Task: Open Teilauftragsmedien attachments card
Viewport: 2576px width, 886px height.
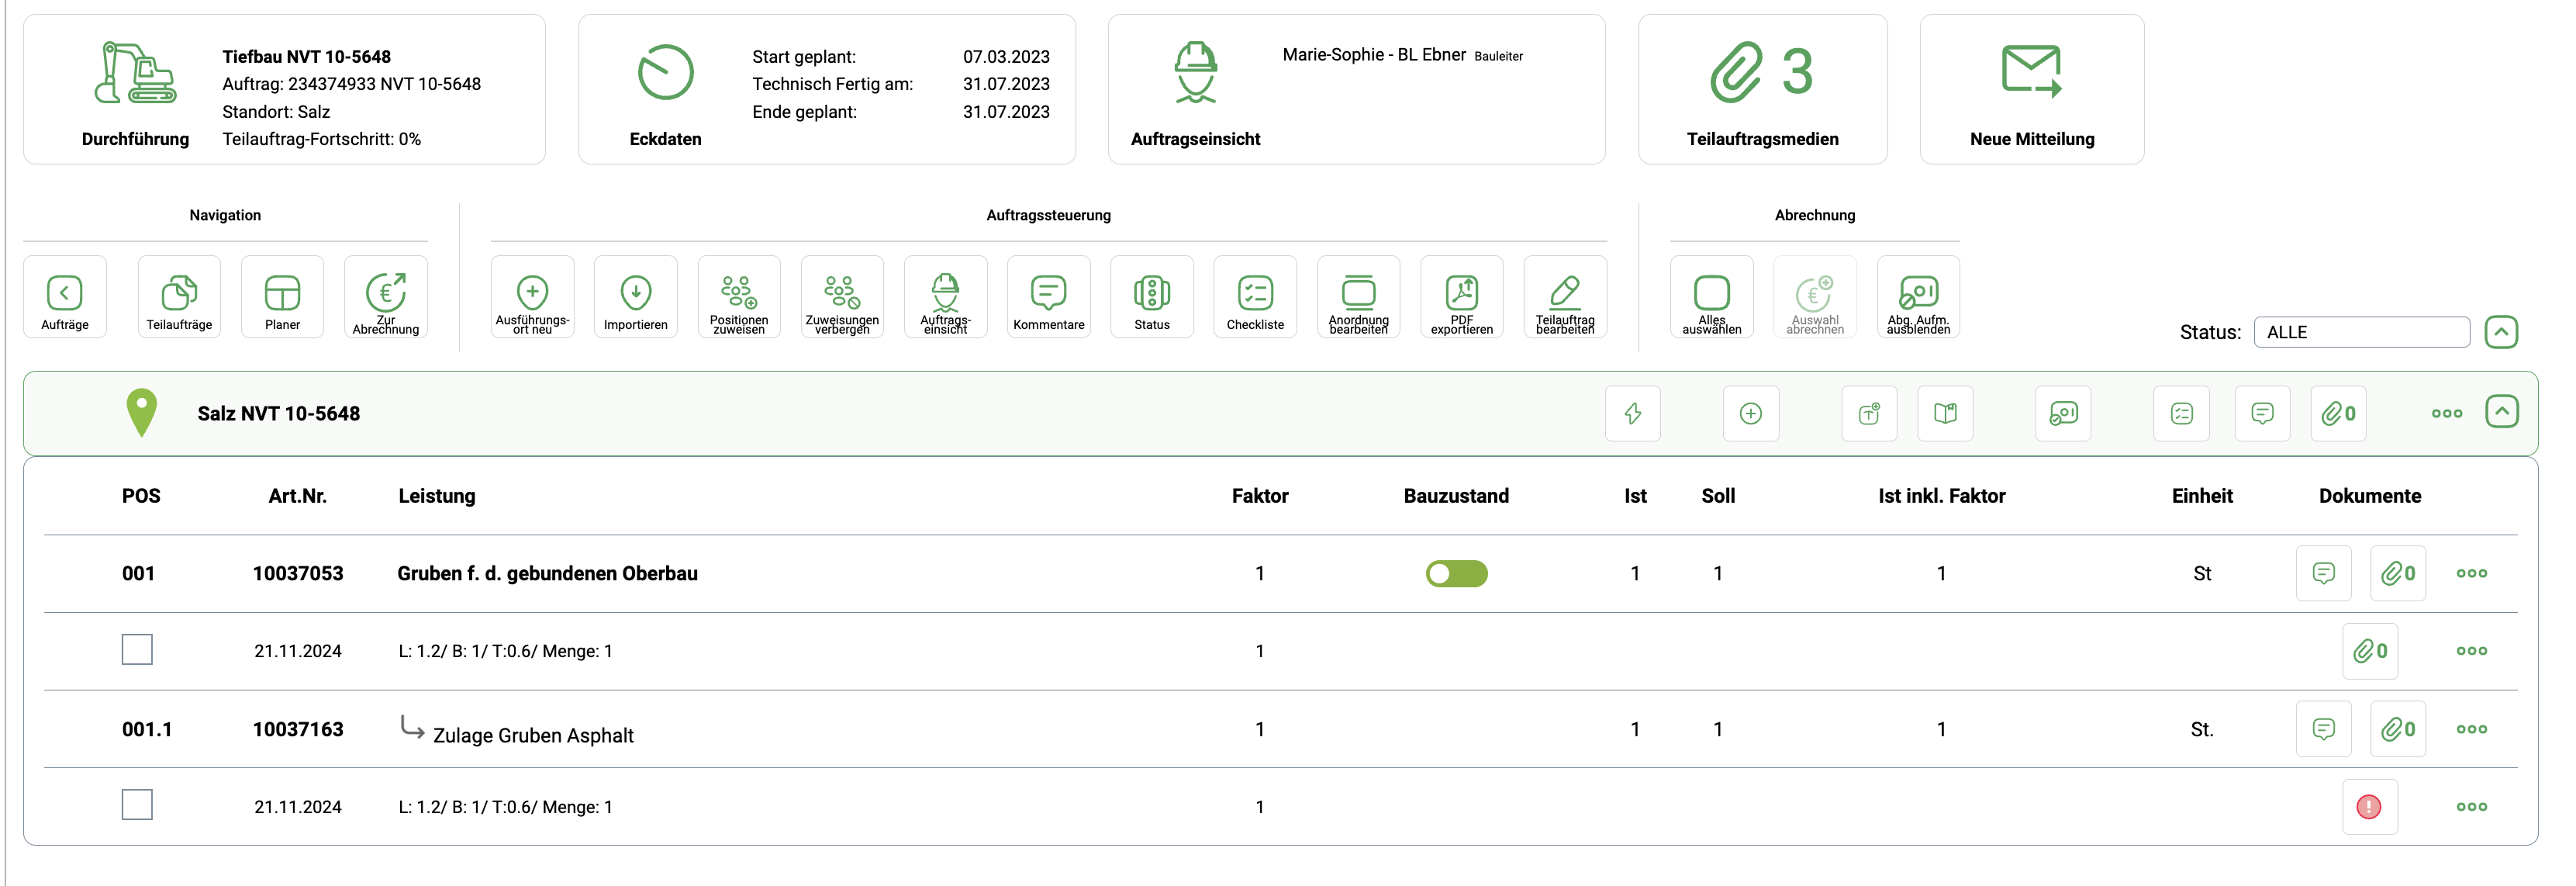Action: point(1762,90)
